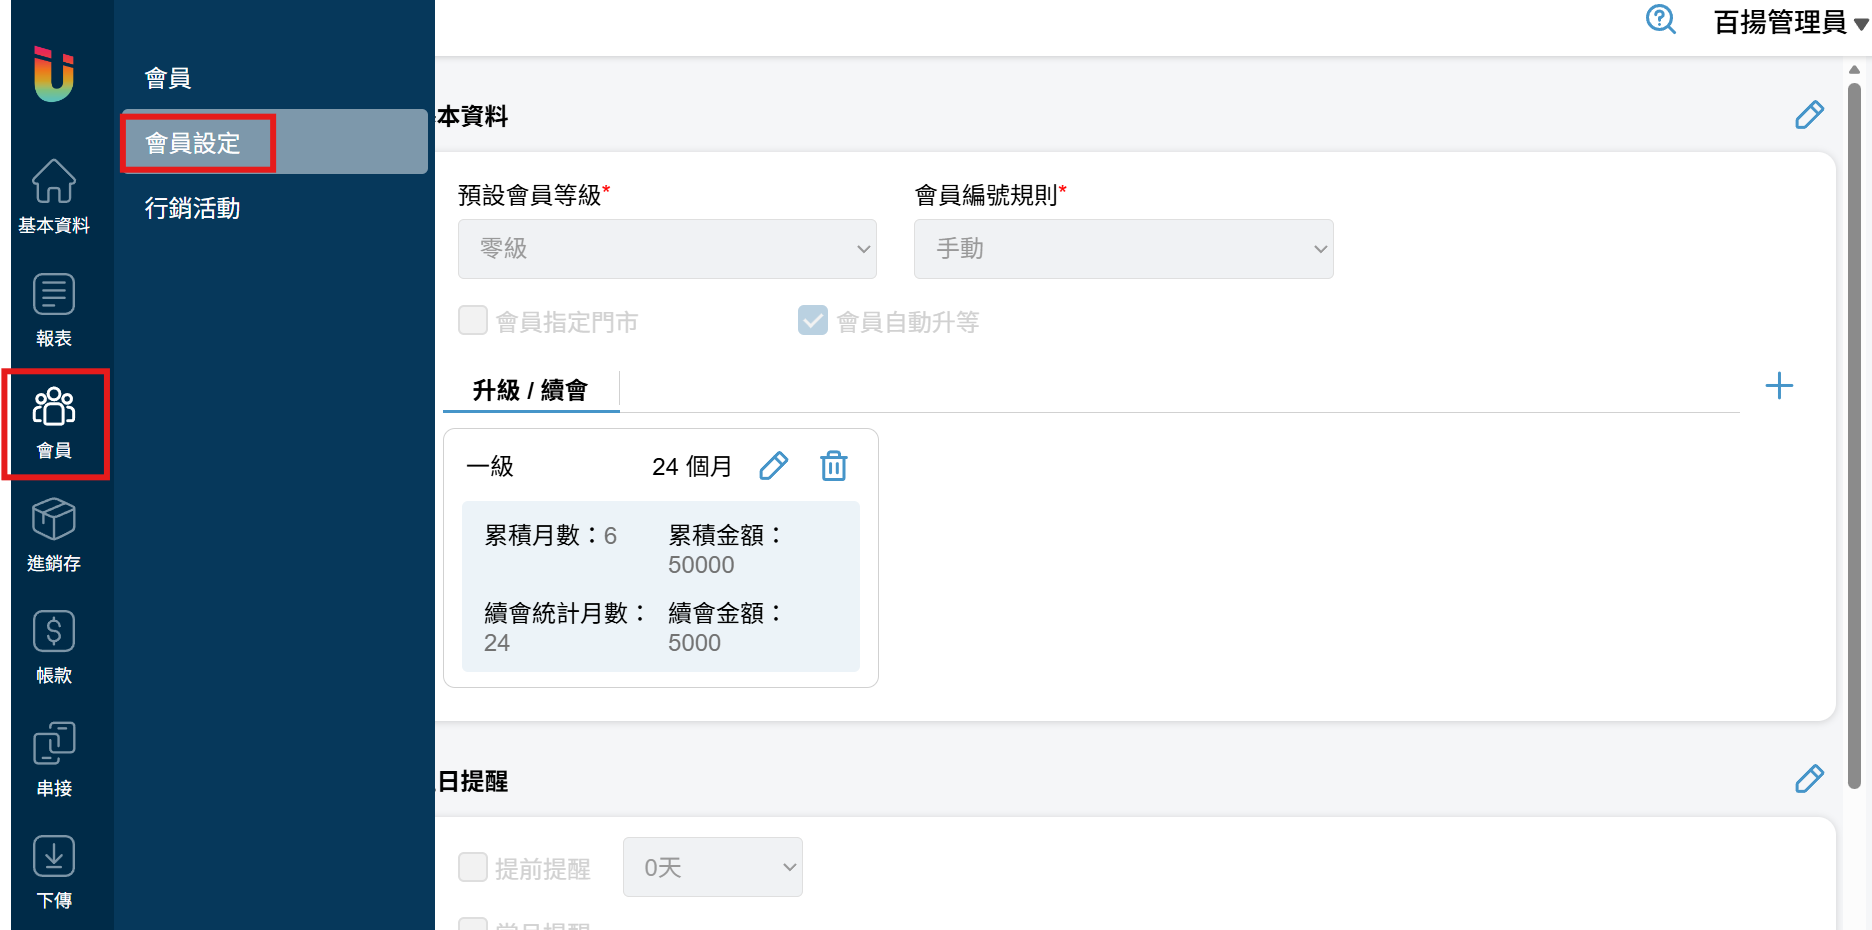This screenshot has height=930, width=1872.
Task: Go to the 帳款 accounts section
Action: 54,647
